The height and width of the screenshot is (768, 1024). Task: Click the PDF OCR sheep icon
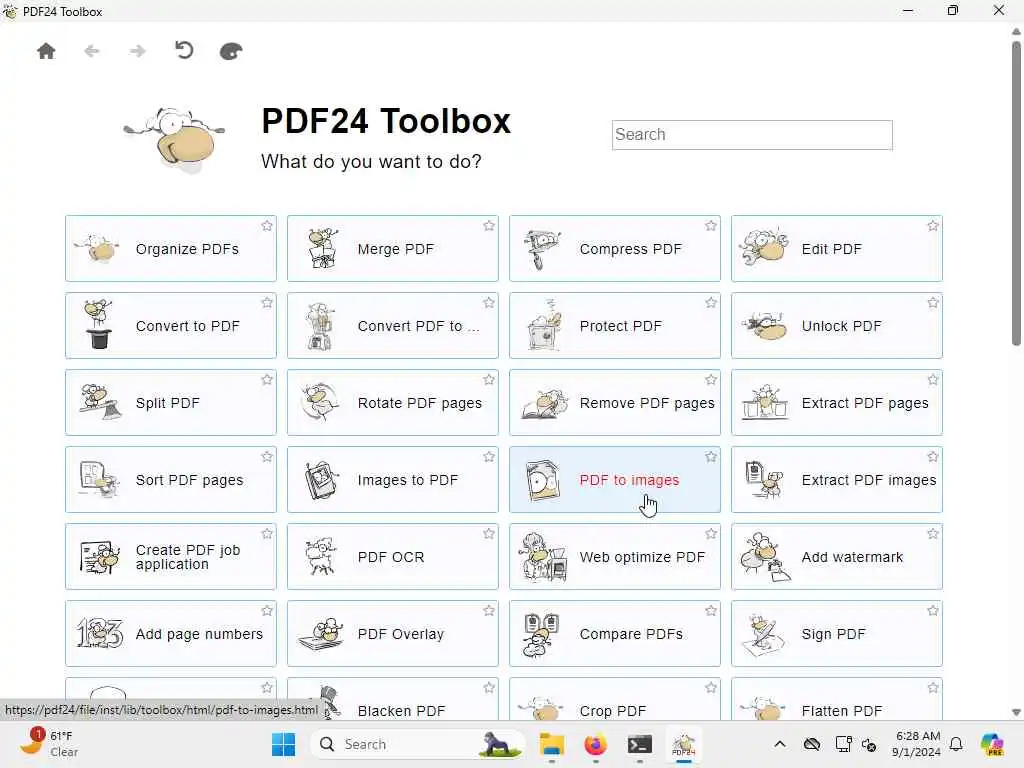[x=321, y=556]
